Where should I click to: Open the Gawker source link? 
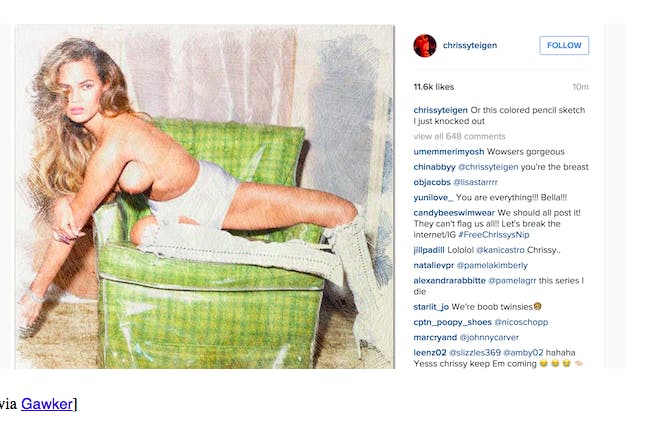pos(47,404)
